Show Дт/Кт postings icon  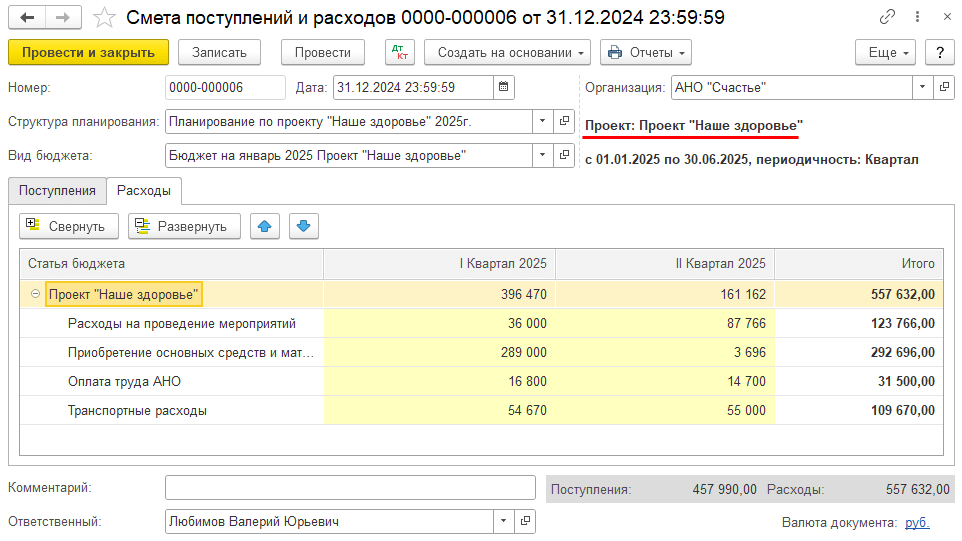(400, 53)
